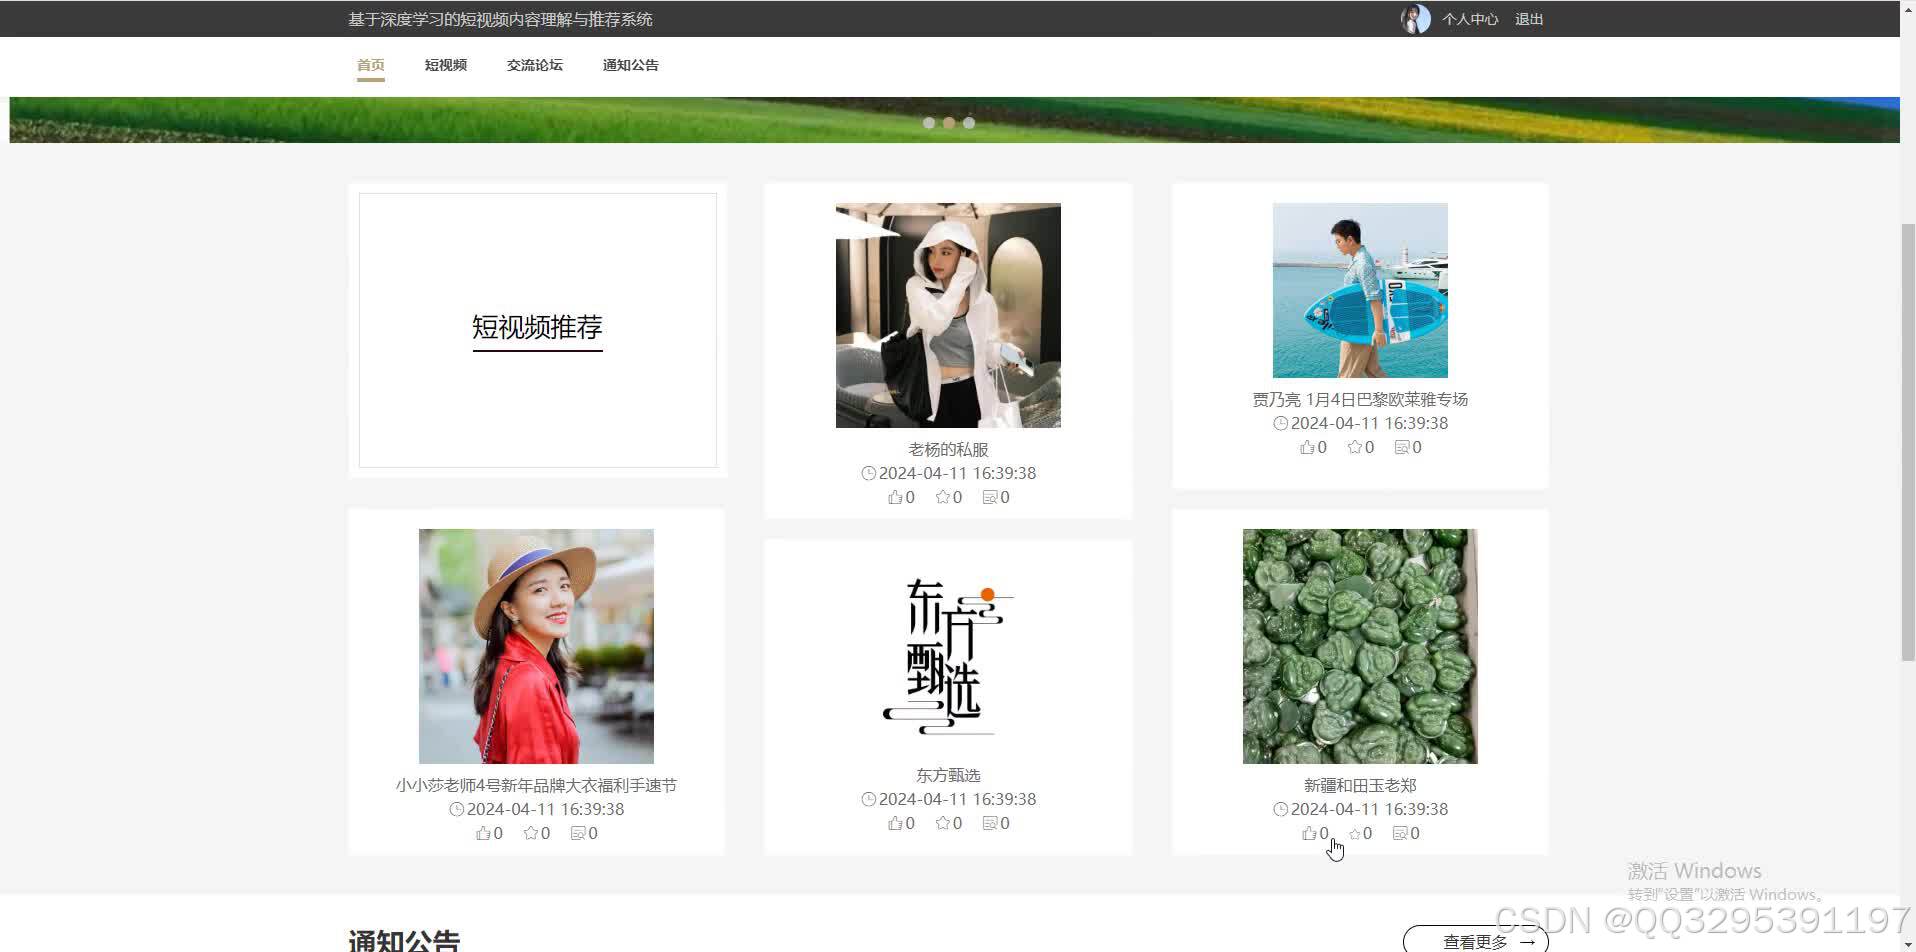
Task: Like the 小小莎老师4号新年品牌大衣福利手速节 video
Action: point(483,833)
